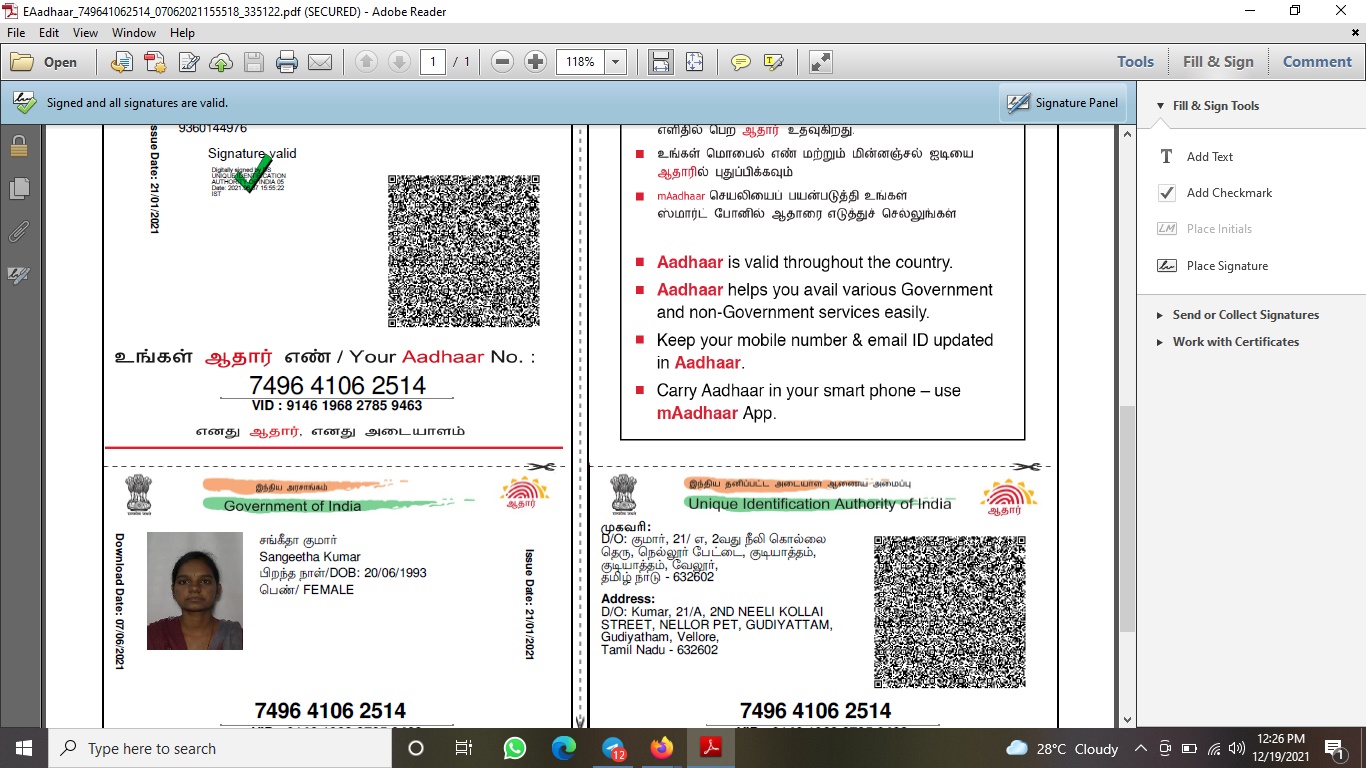Click the Print file icon
The height and width of the screenshot is (768, 1366).
287,62
